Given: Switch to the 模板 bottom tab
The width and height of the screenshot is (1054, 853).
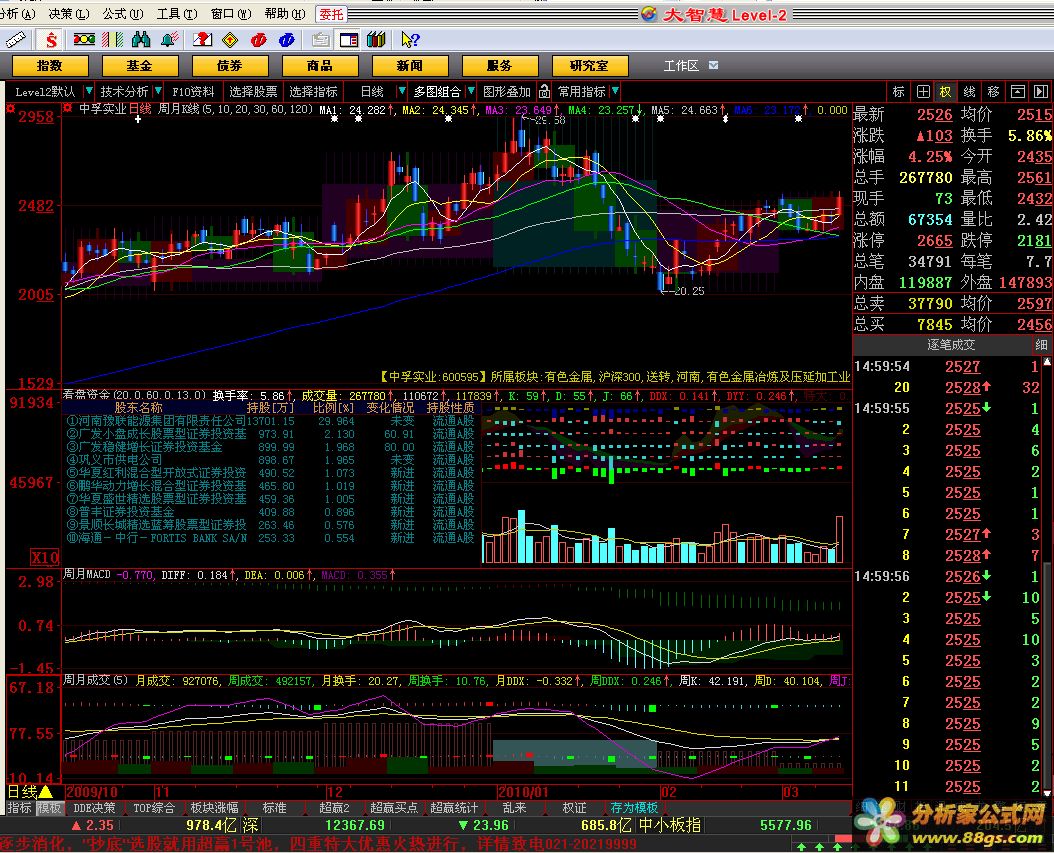Looking at the screenshot, I should (x=49, y=808).
